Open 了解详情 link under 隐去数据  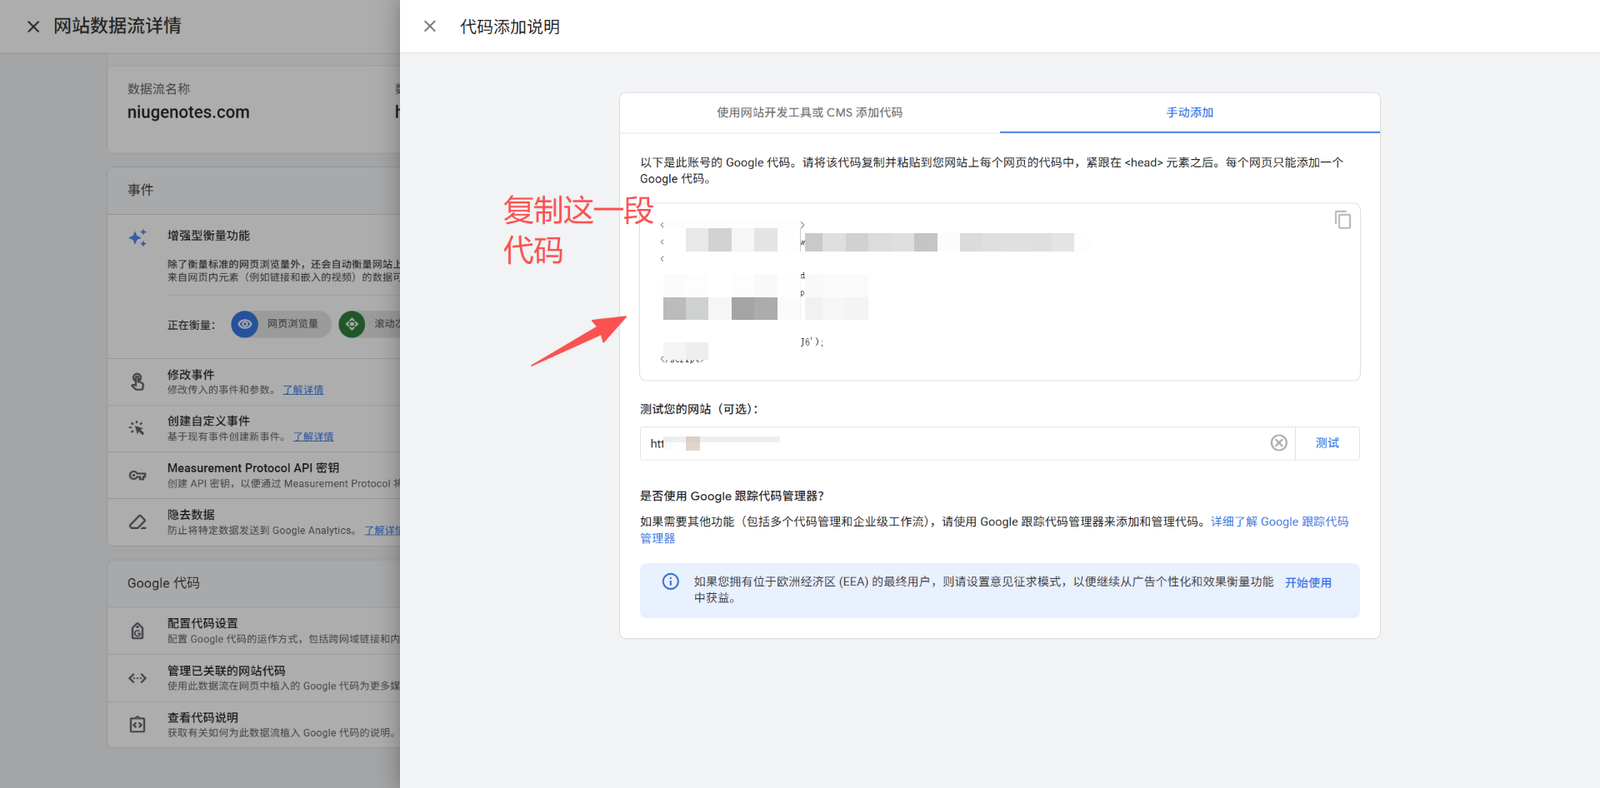click(382, 531)
